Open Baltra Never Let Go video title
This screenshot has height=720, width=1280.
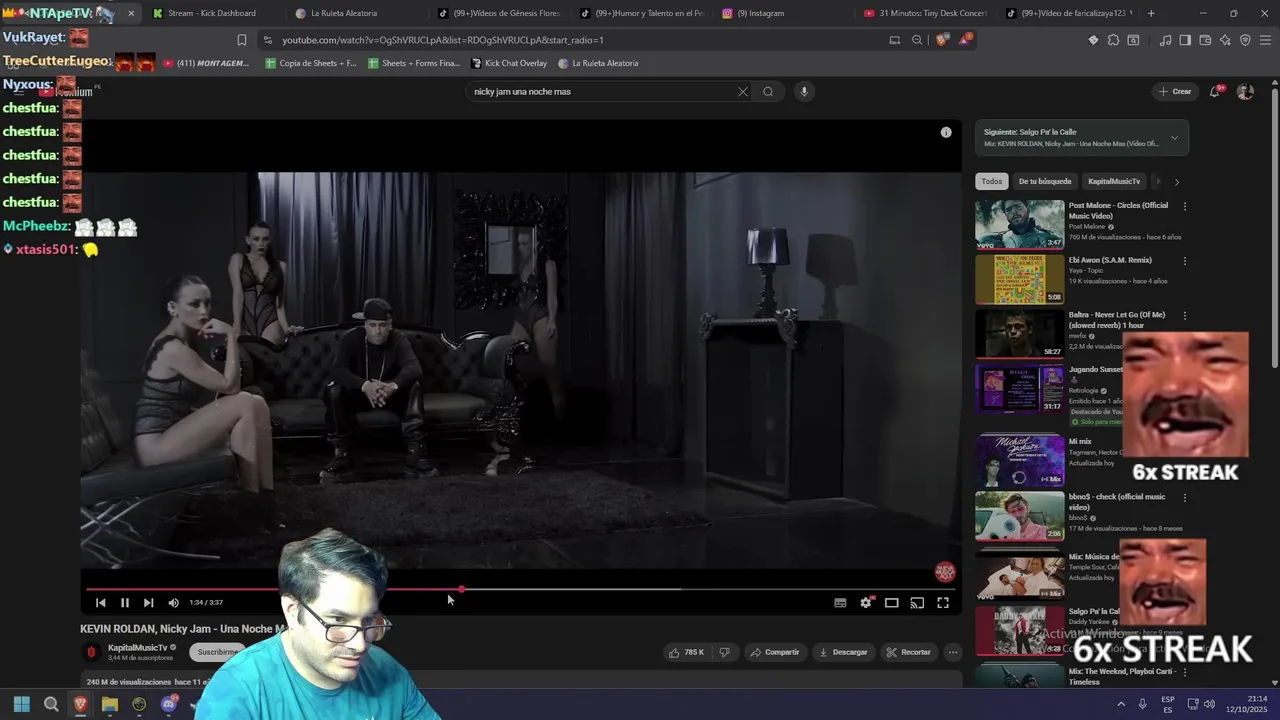[x=1119, y=320]
